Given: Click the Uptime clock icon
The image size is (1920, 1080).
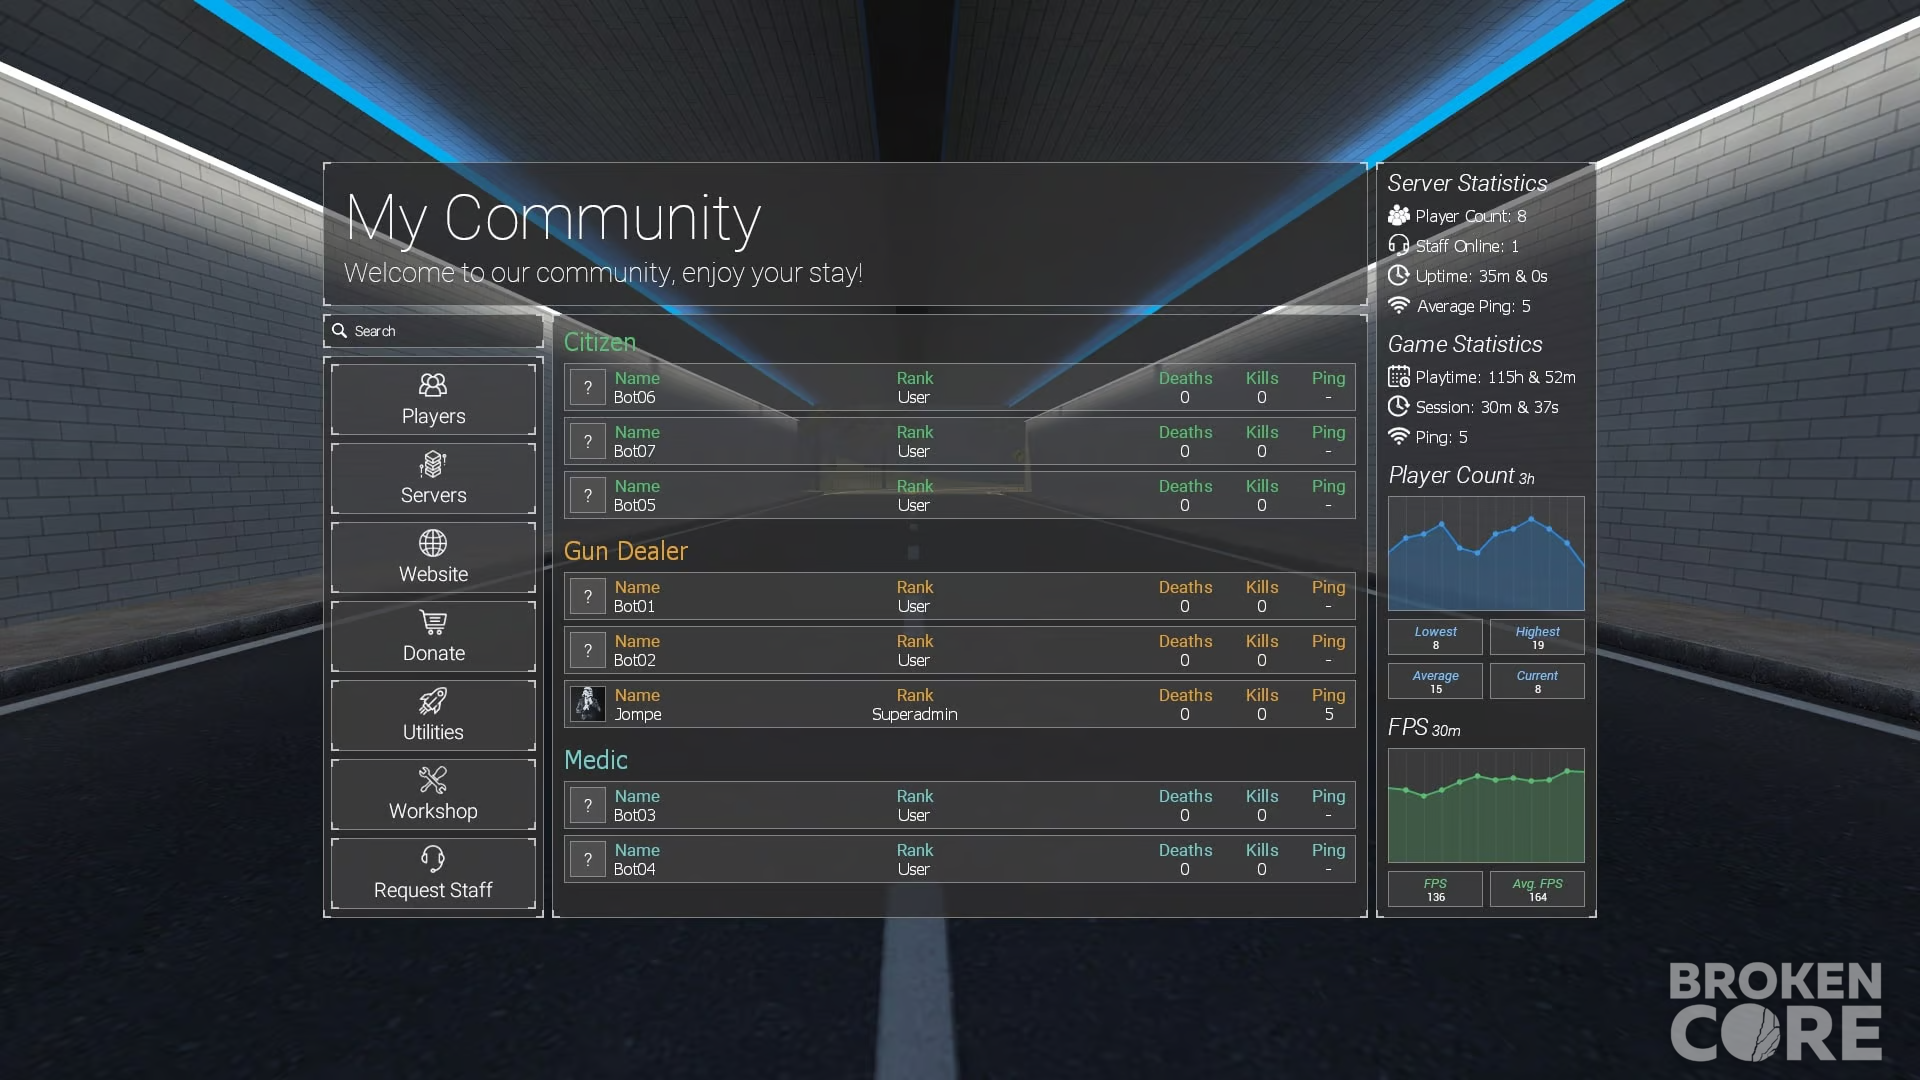Looking at the screenshot, I should (1399, 275).
